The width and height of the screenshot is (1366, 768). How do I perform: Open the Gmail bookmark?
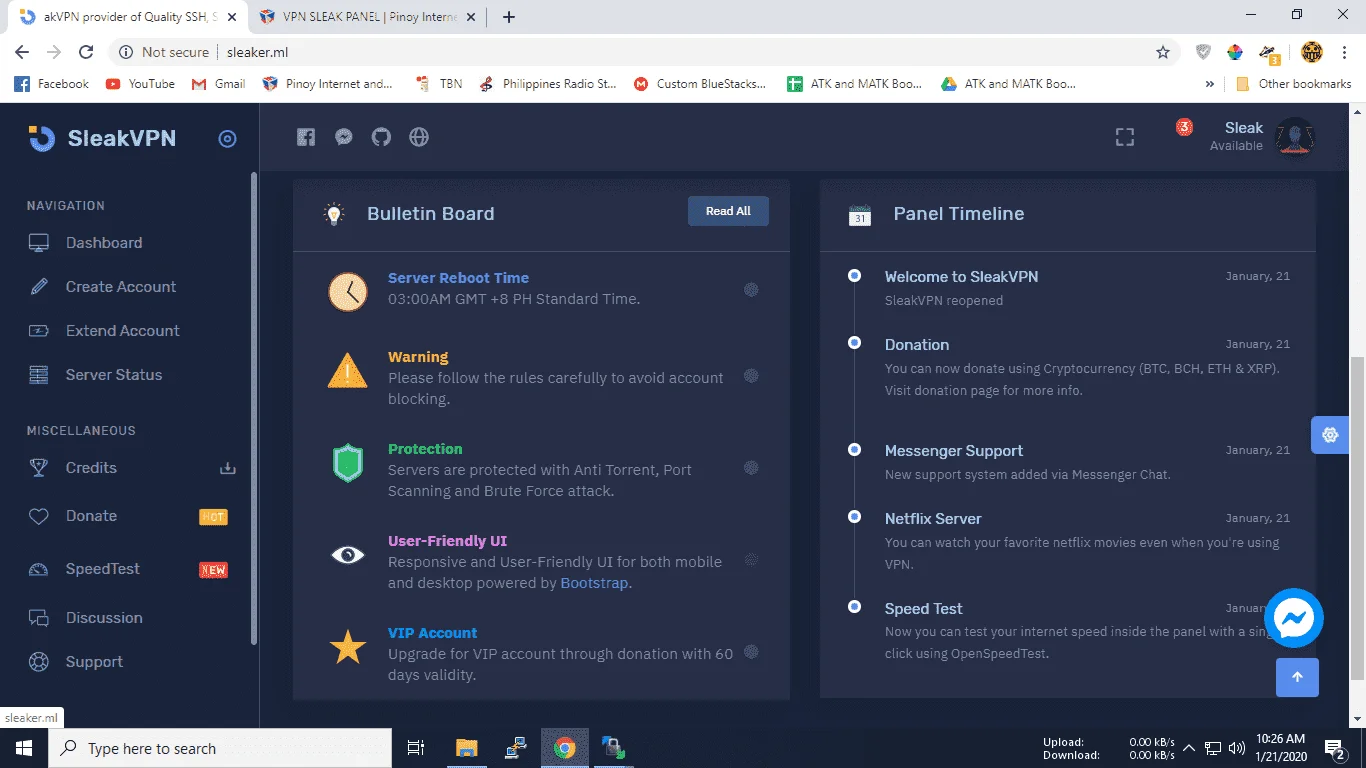218,84
